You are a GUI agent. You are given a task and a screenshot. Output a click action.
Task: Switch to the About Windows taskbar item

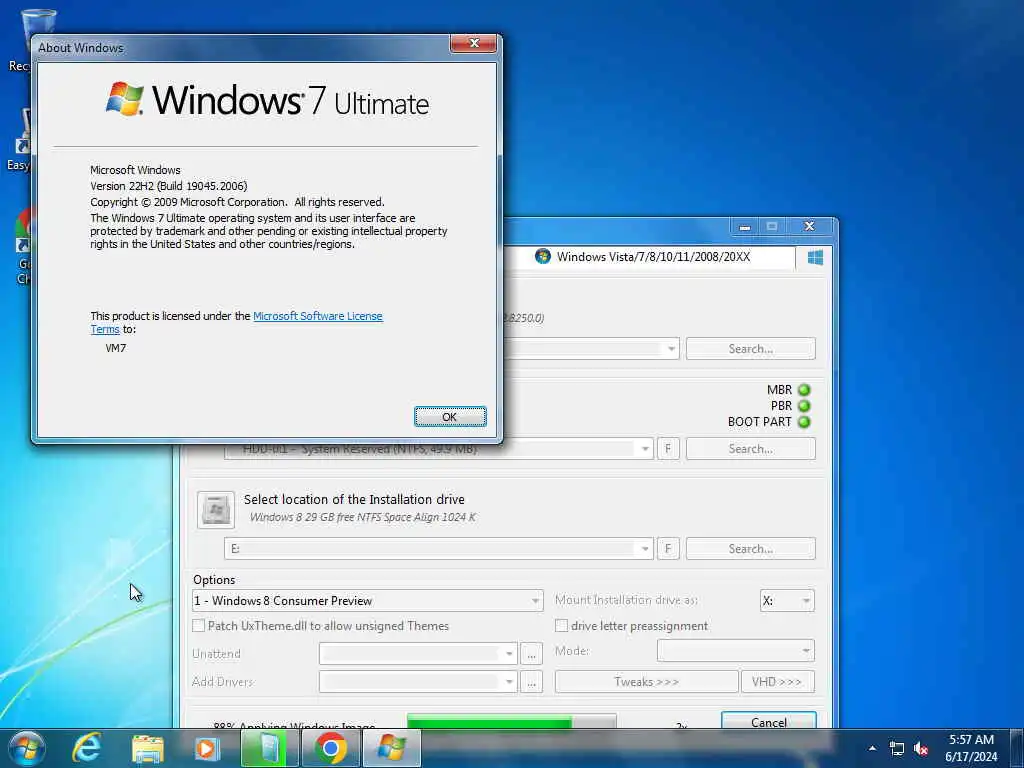(392, 748)
